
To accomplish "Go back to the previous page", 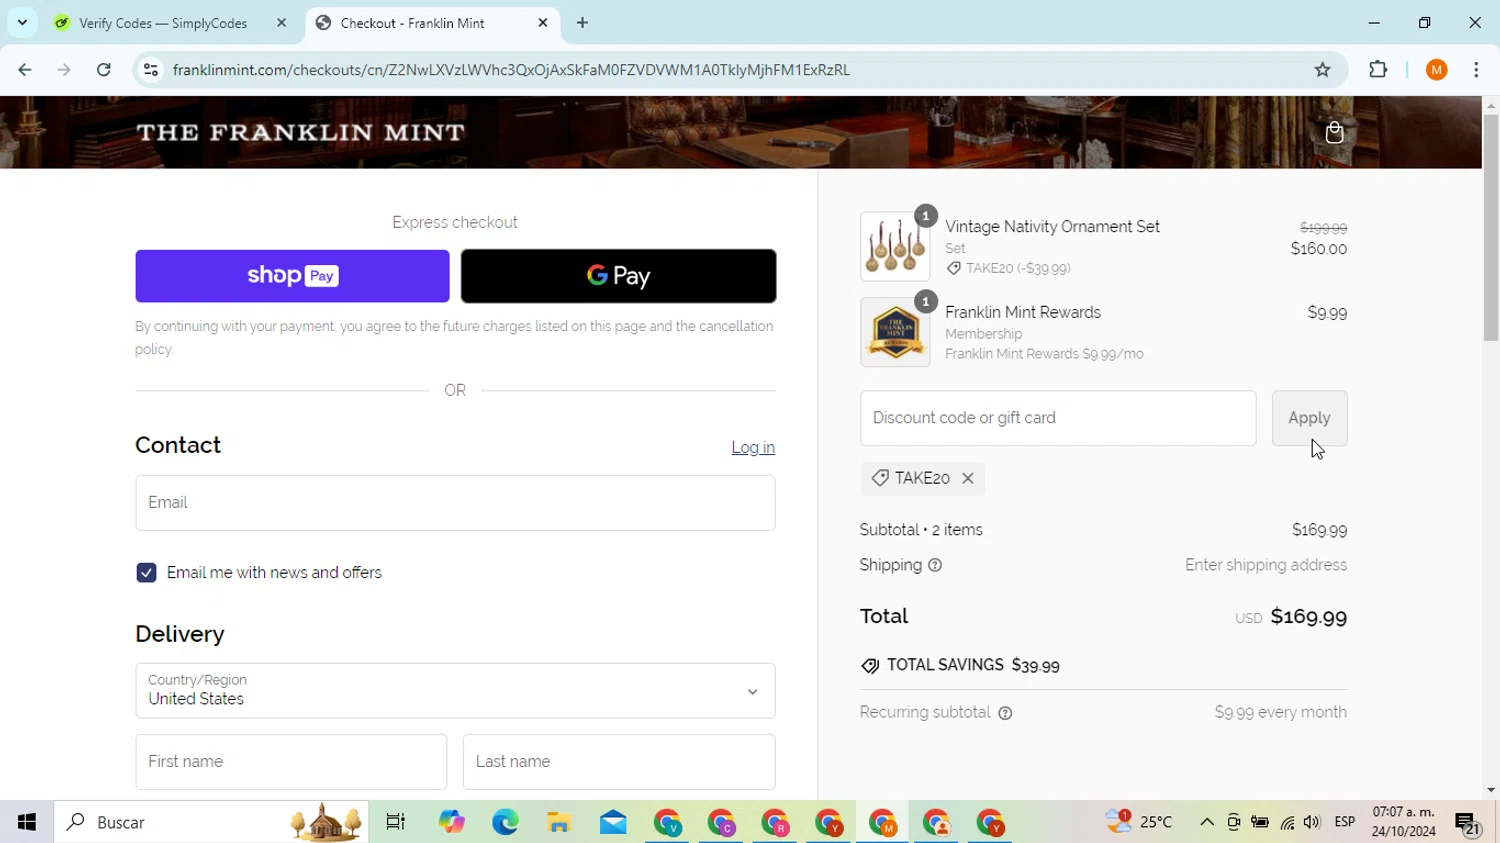I will pyautogui.click(x=25, y=70).
